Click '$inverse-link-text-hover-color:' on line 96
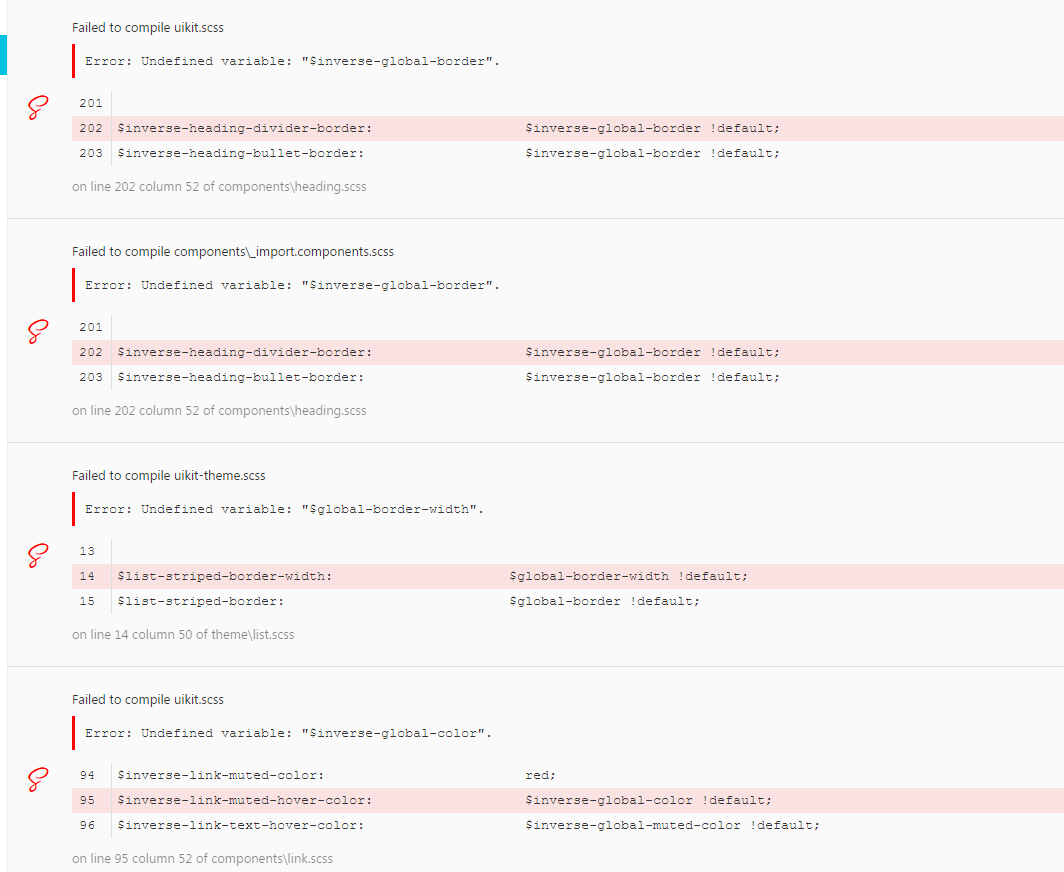The image size is (1064, 872). click(241, 825)
